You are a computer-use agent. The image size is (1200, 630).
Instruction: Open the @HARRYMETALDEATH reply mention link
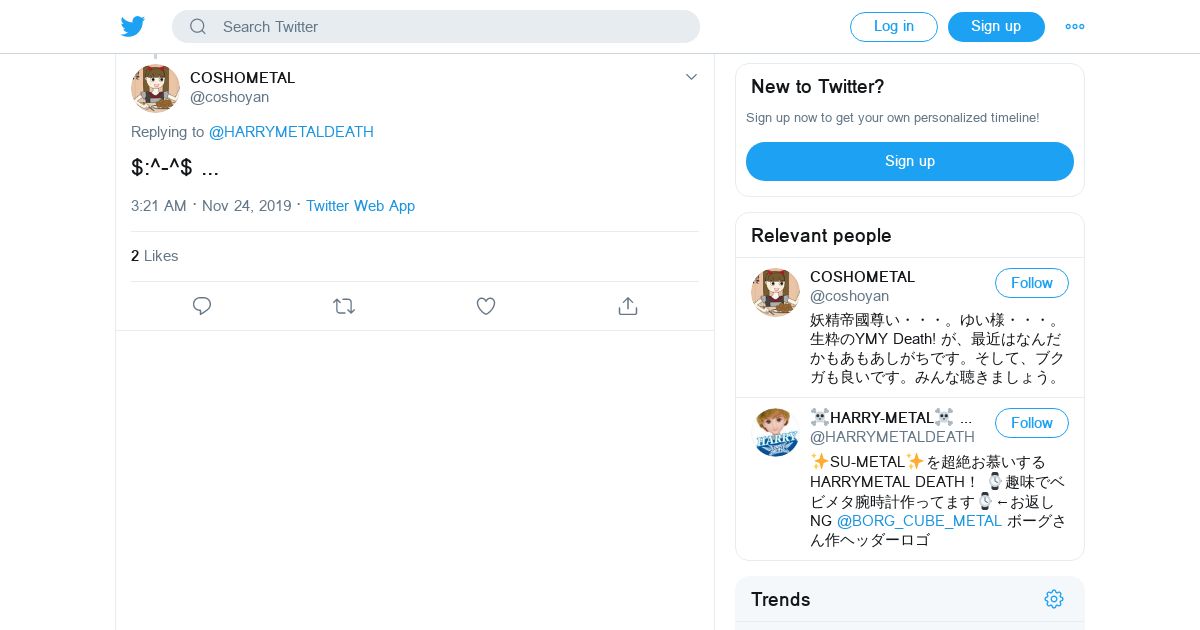point(291,132)
